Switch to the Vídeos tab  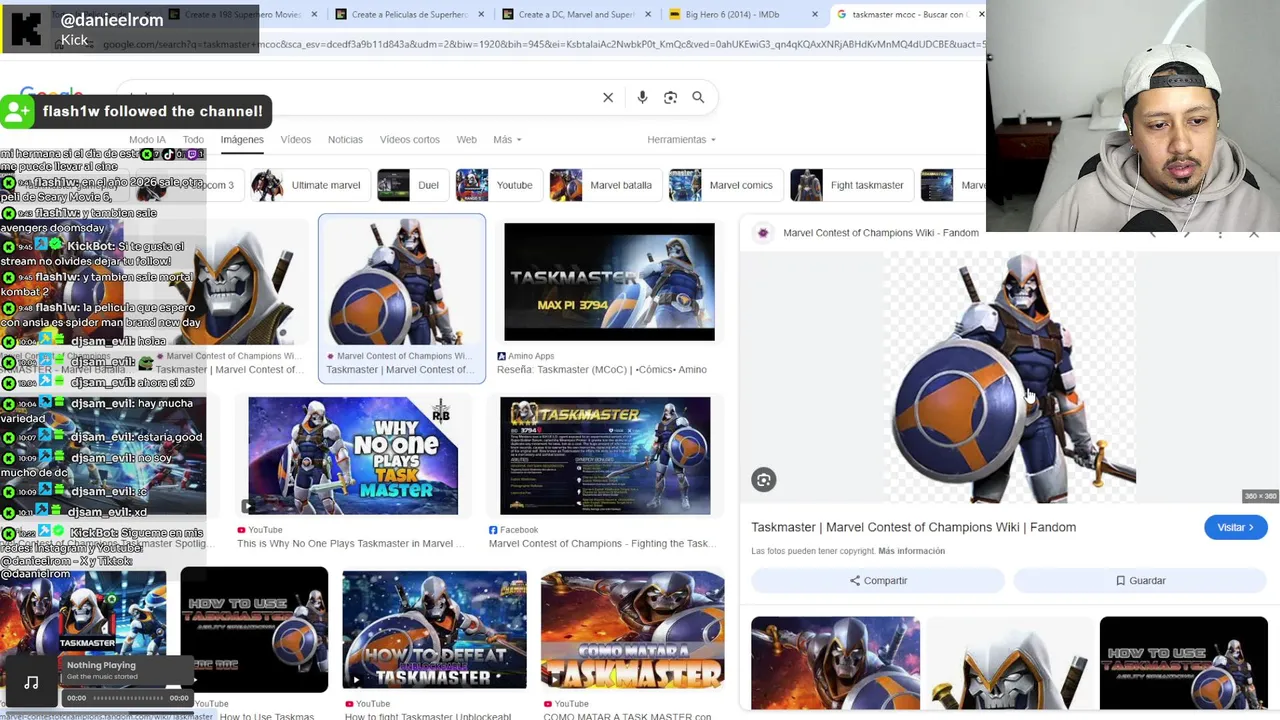(x=296, y=139)
